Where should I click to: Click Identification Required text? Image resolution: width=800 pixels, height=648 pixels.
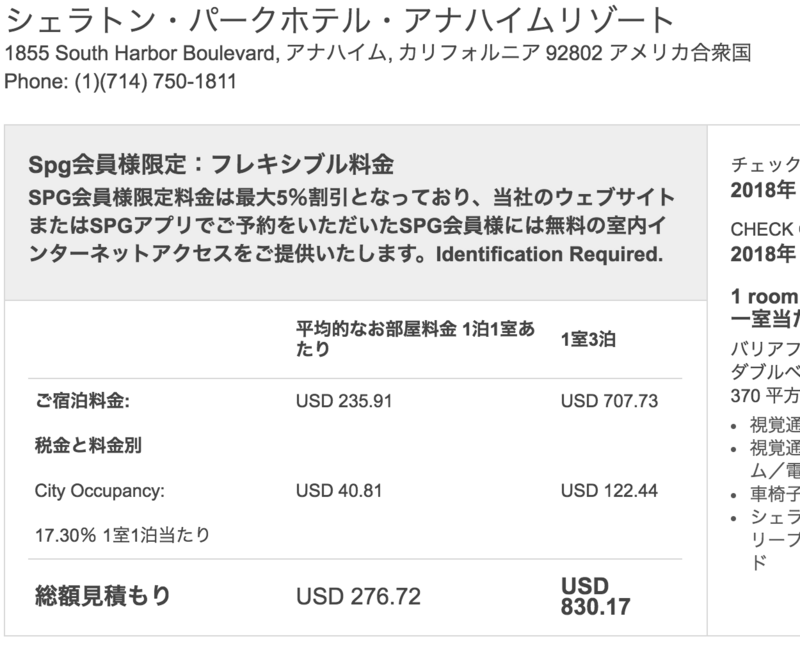549,254
